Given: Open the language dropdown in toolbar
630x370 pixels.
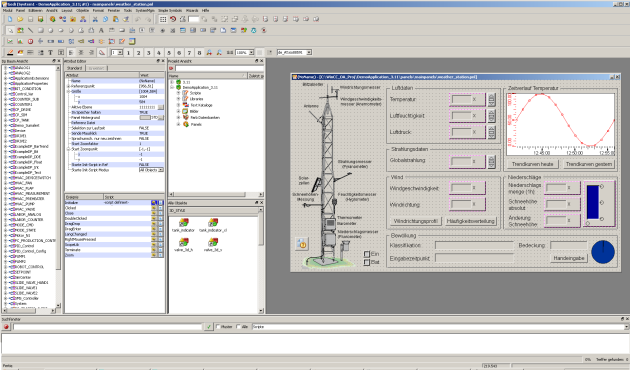Looking at the screenshot, I should click(309, 53).
